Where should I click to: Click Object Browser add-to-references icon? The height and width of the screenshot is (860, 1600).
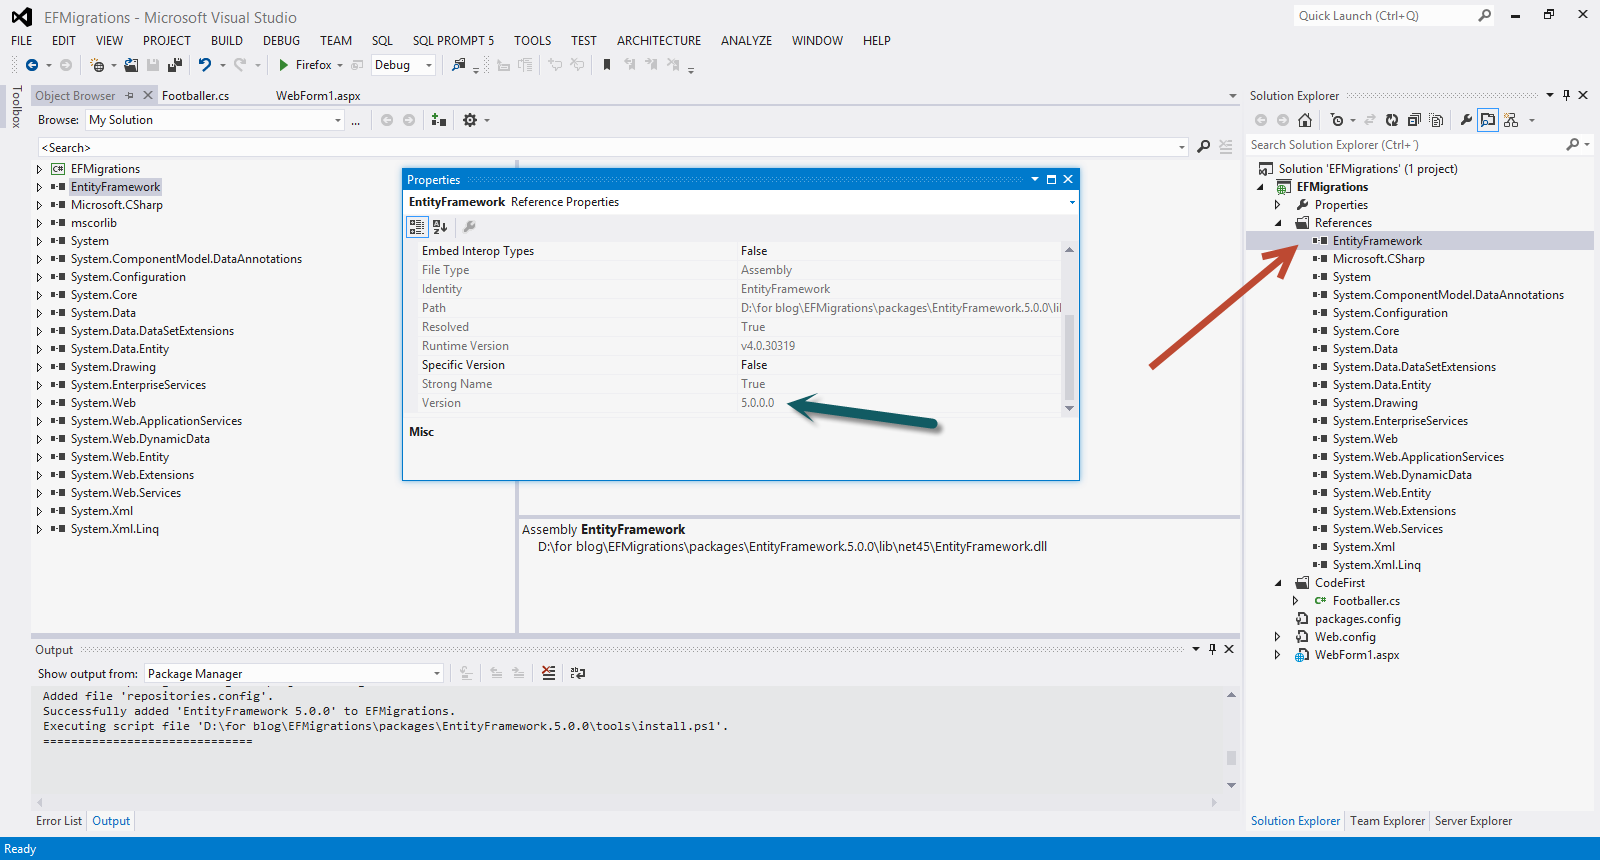point(438,120)
